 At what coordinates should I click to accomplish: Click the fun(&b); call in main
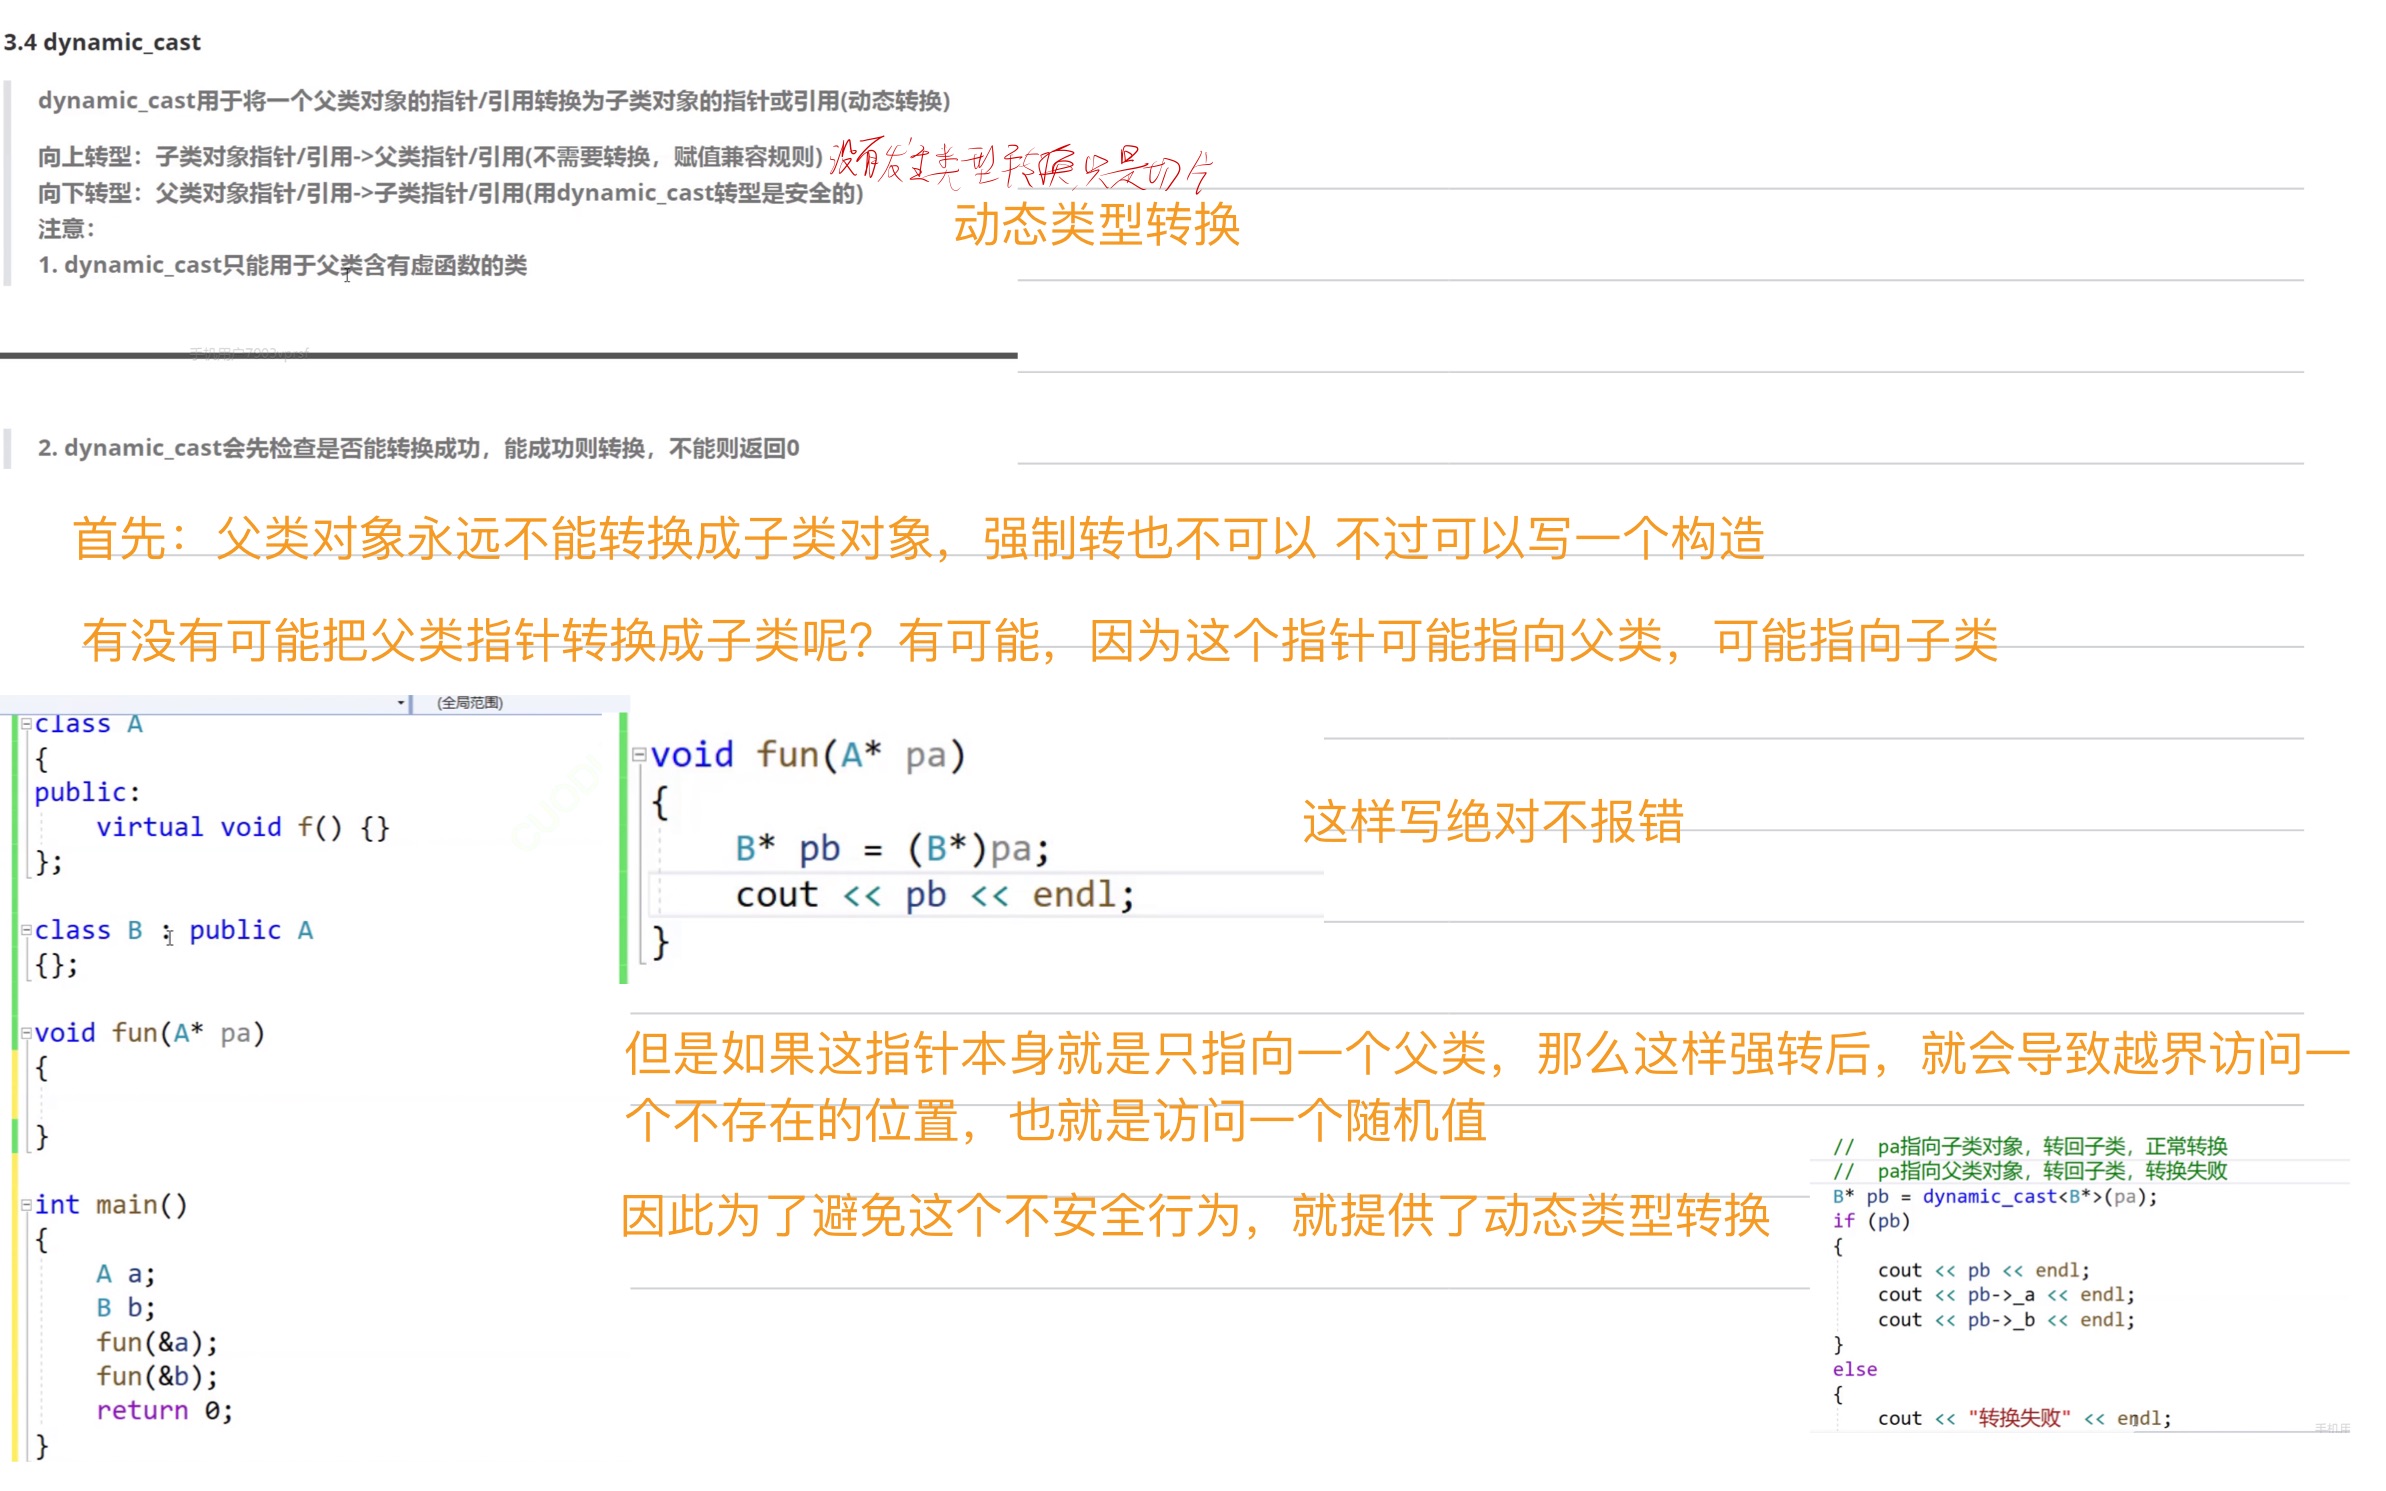pos(156,1376)
